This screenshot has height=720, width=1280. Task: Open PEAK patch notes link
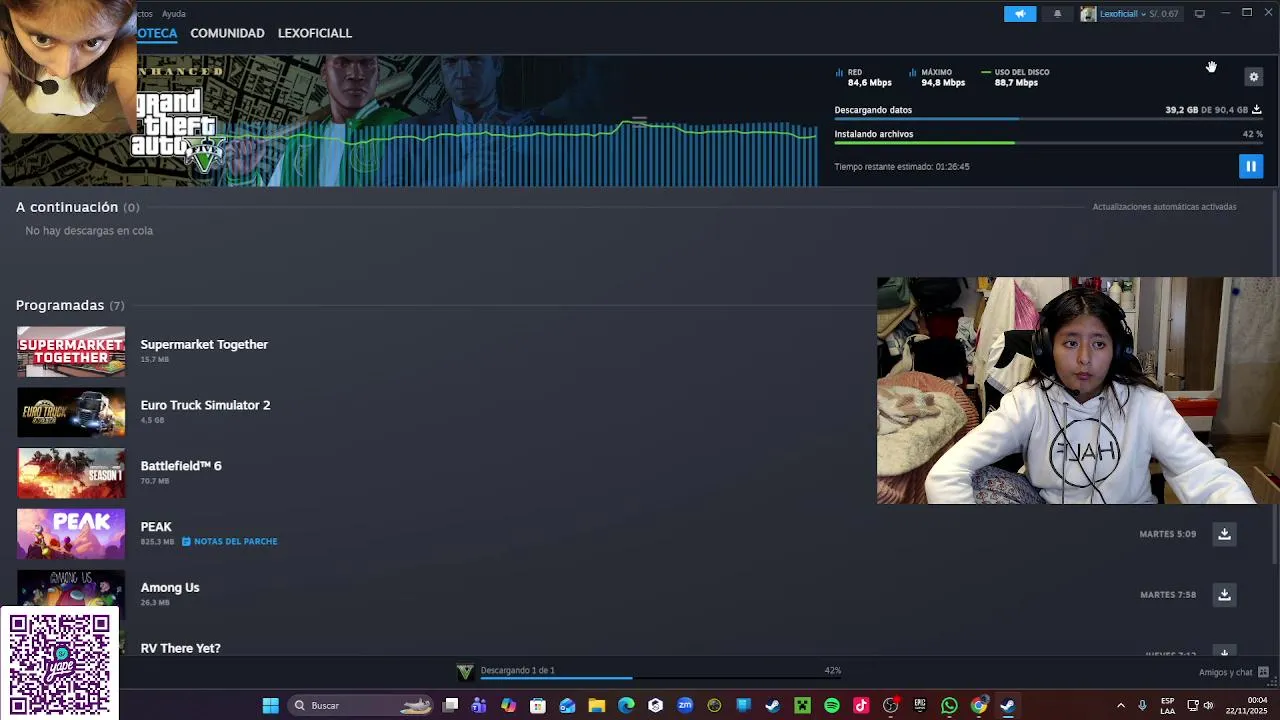[229, 541]
